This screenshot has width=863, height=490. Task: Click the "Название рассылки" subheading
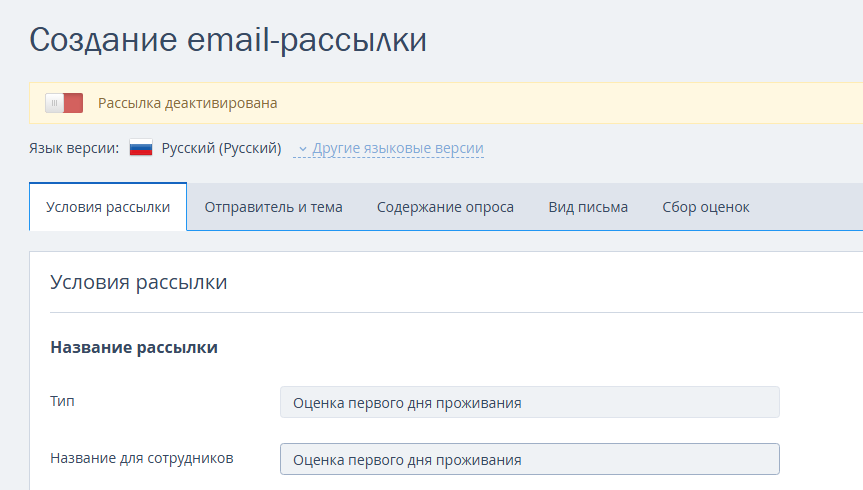tap(134, 348)
